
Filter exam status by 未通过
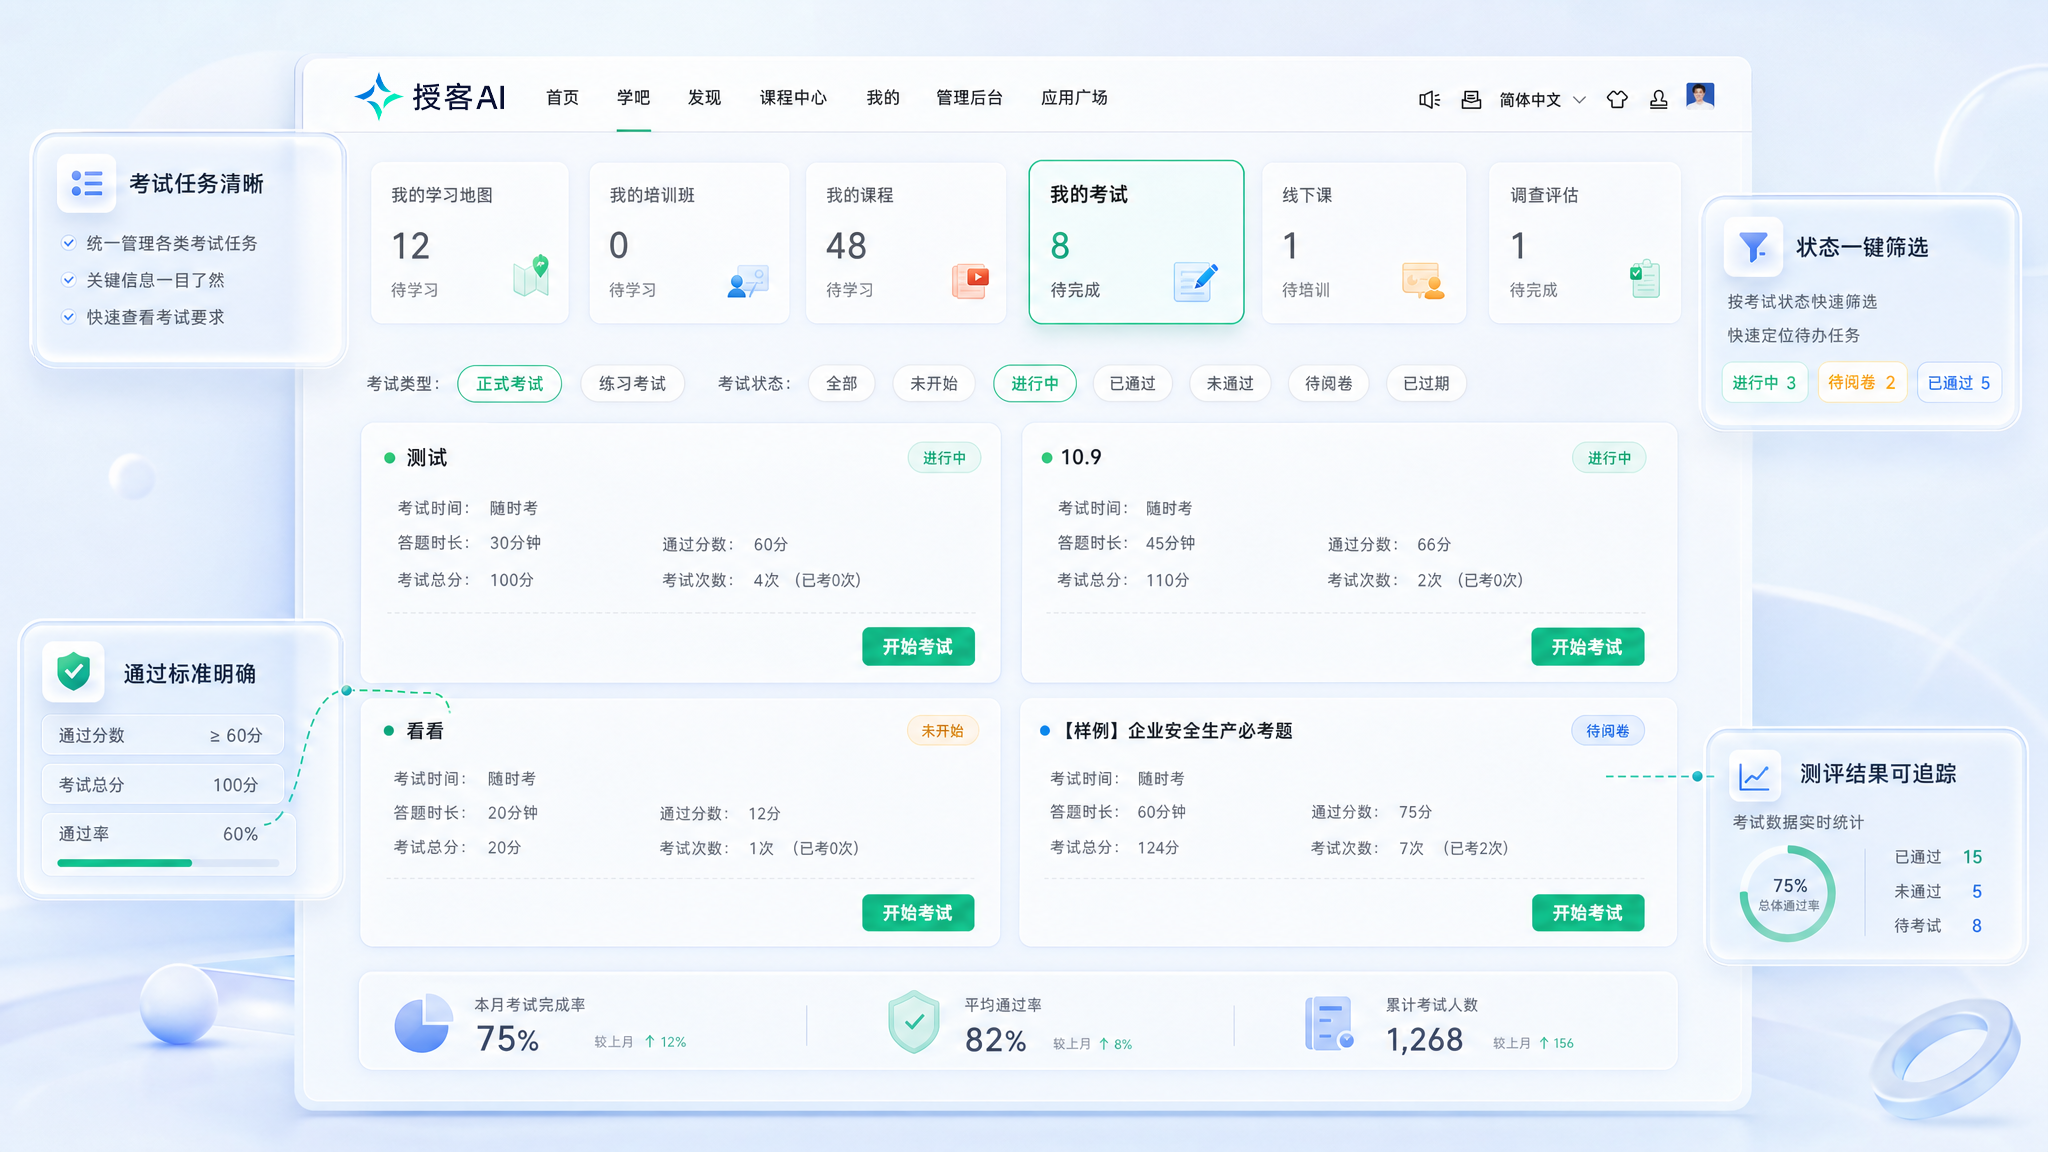coord(1230,384)
